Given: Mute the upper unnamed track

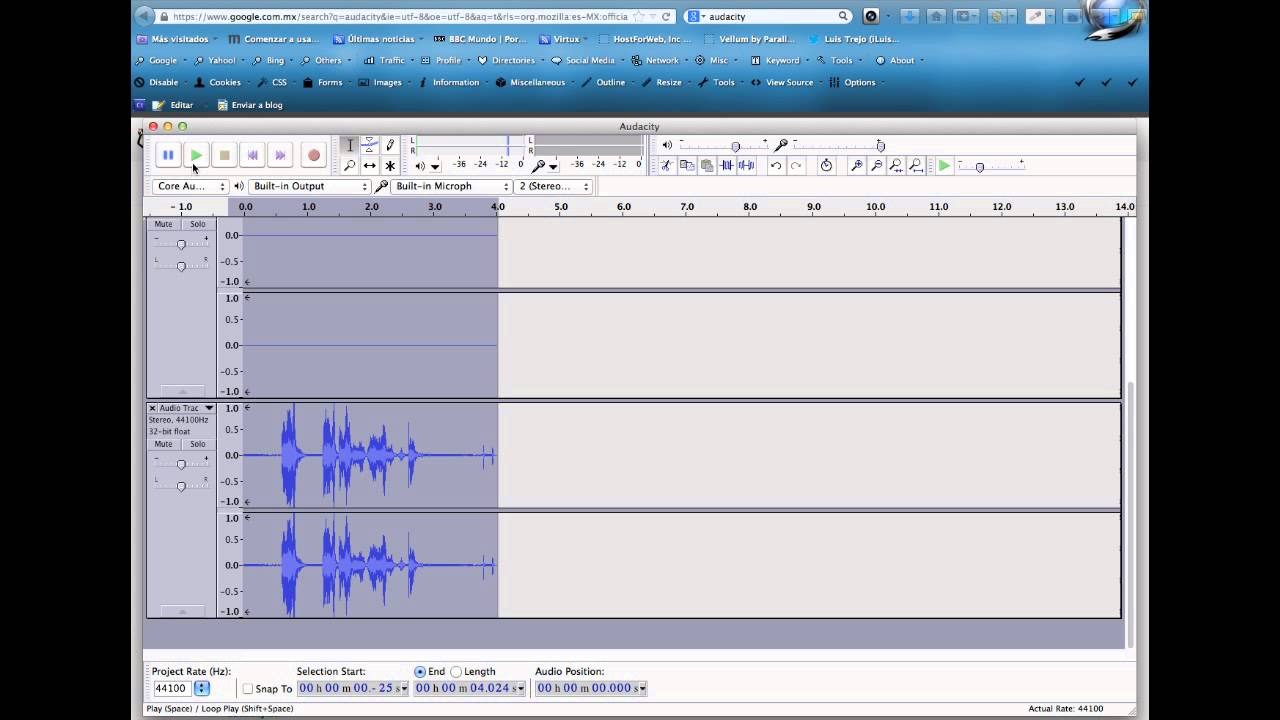Looking at the screenshot, I should point(163,224).
